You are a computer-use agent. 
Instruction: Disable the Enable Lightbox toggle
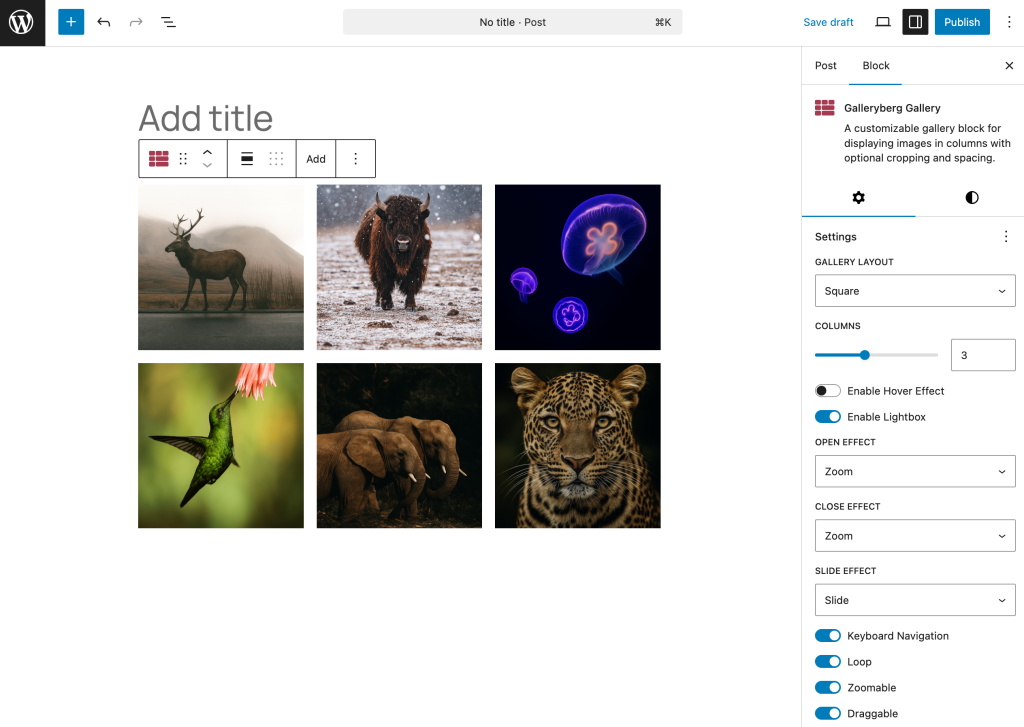pos(828,417)
